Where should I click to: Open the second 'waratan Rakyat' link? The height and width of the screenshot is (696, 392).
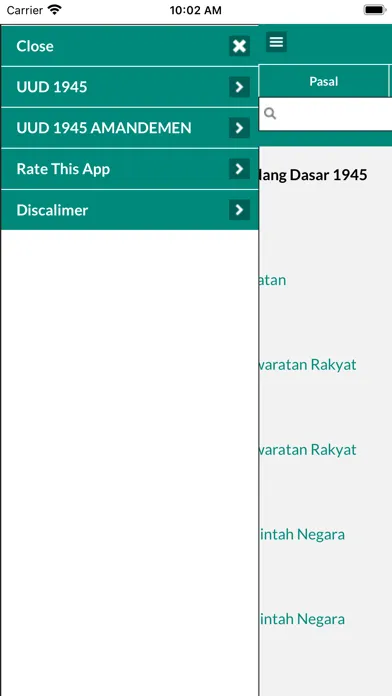(308, 450)
